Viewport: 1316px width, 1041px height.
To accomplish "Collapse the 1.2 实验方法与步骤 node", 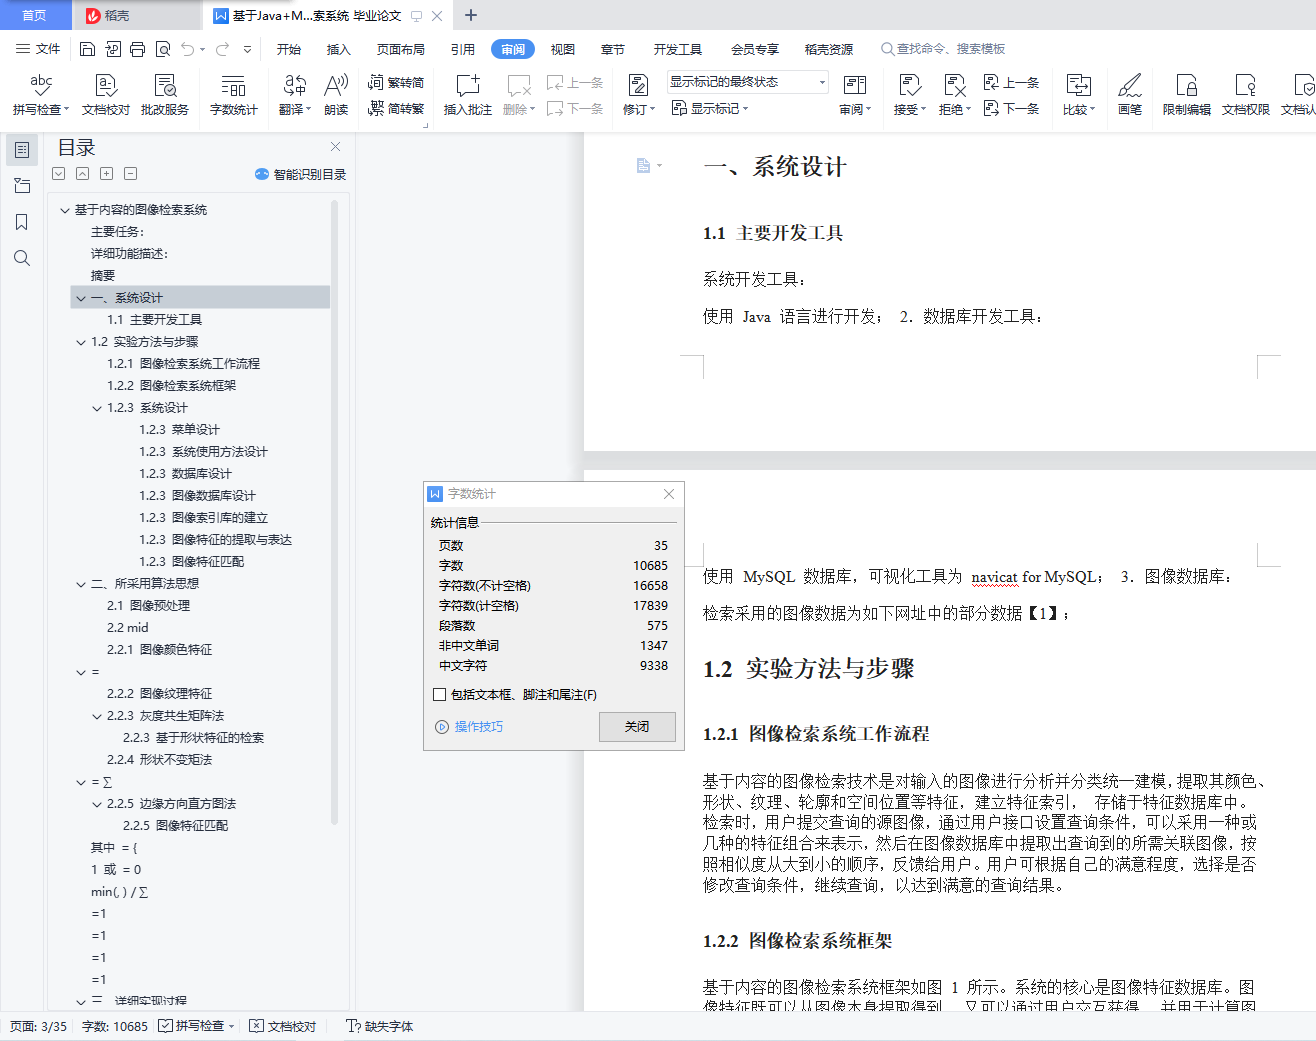I will (x=81, y=342).
